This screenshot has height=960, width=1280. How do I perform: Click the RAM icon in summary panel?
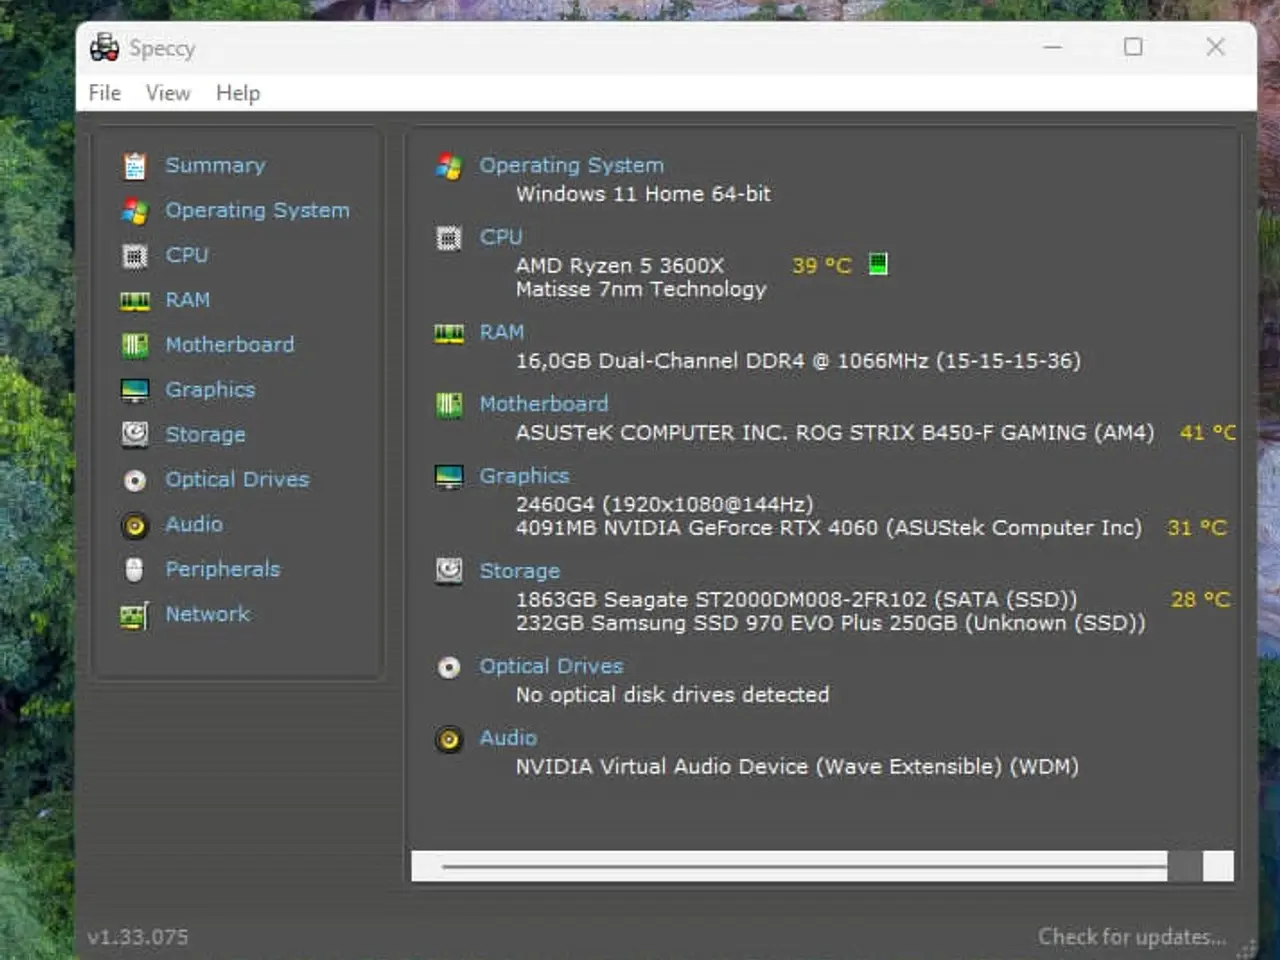[449, 334]
